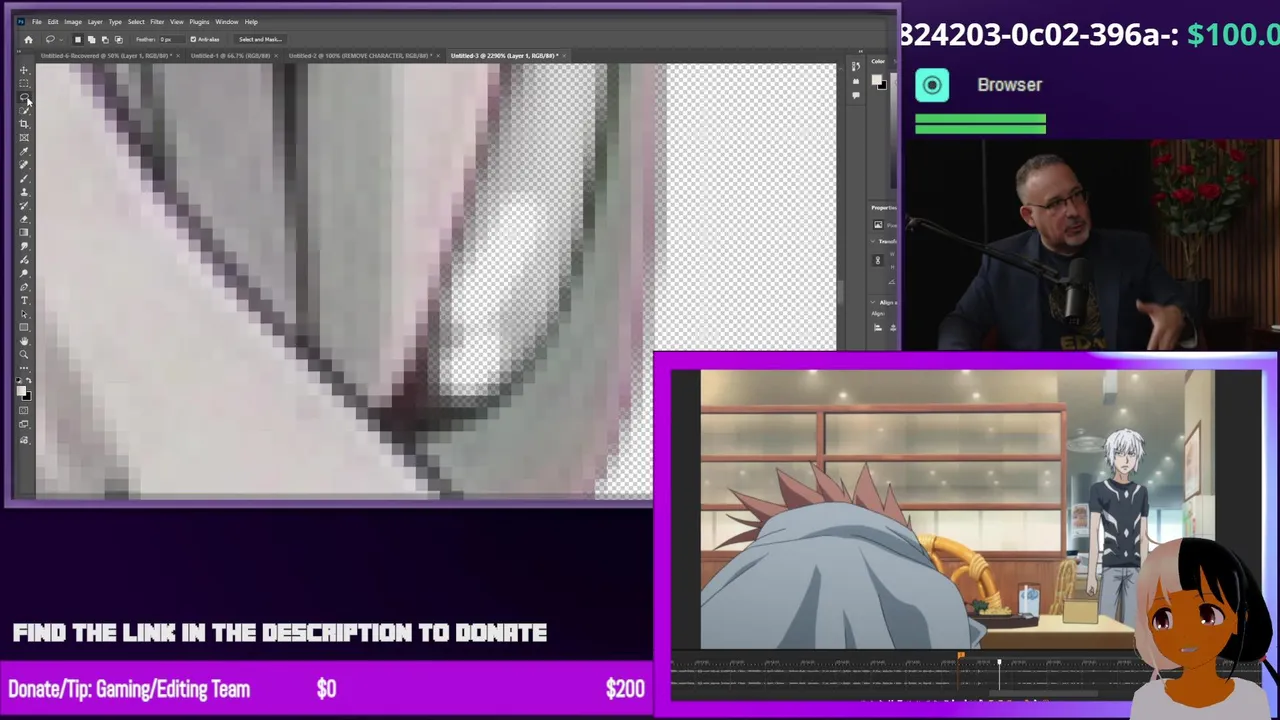Open the Comments panel icon

coord(856,95)
